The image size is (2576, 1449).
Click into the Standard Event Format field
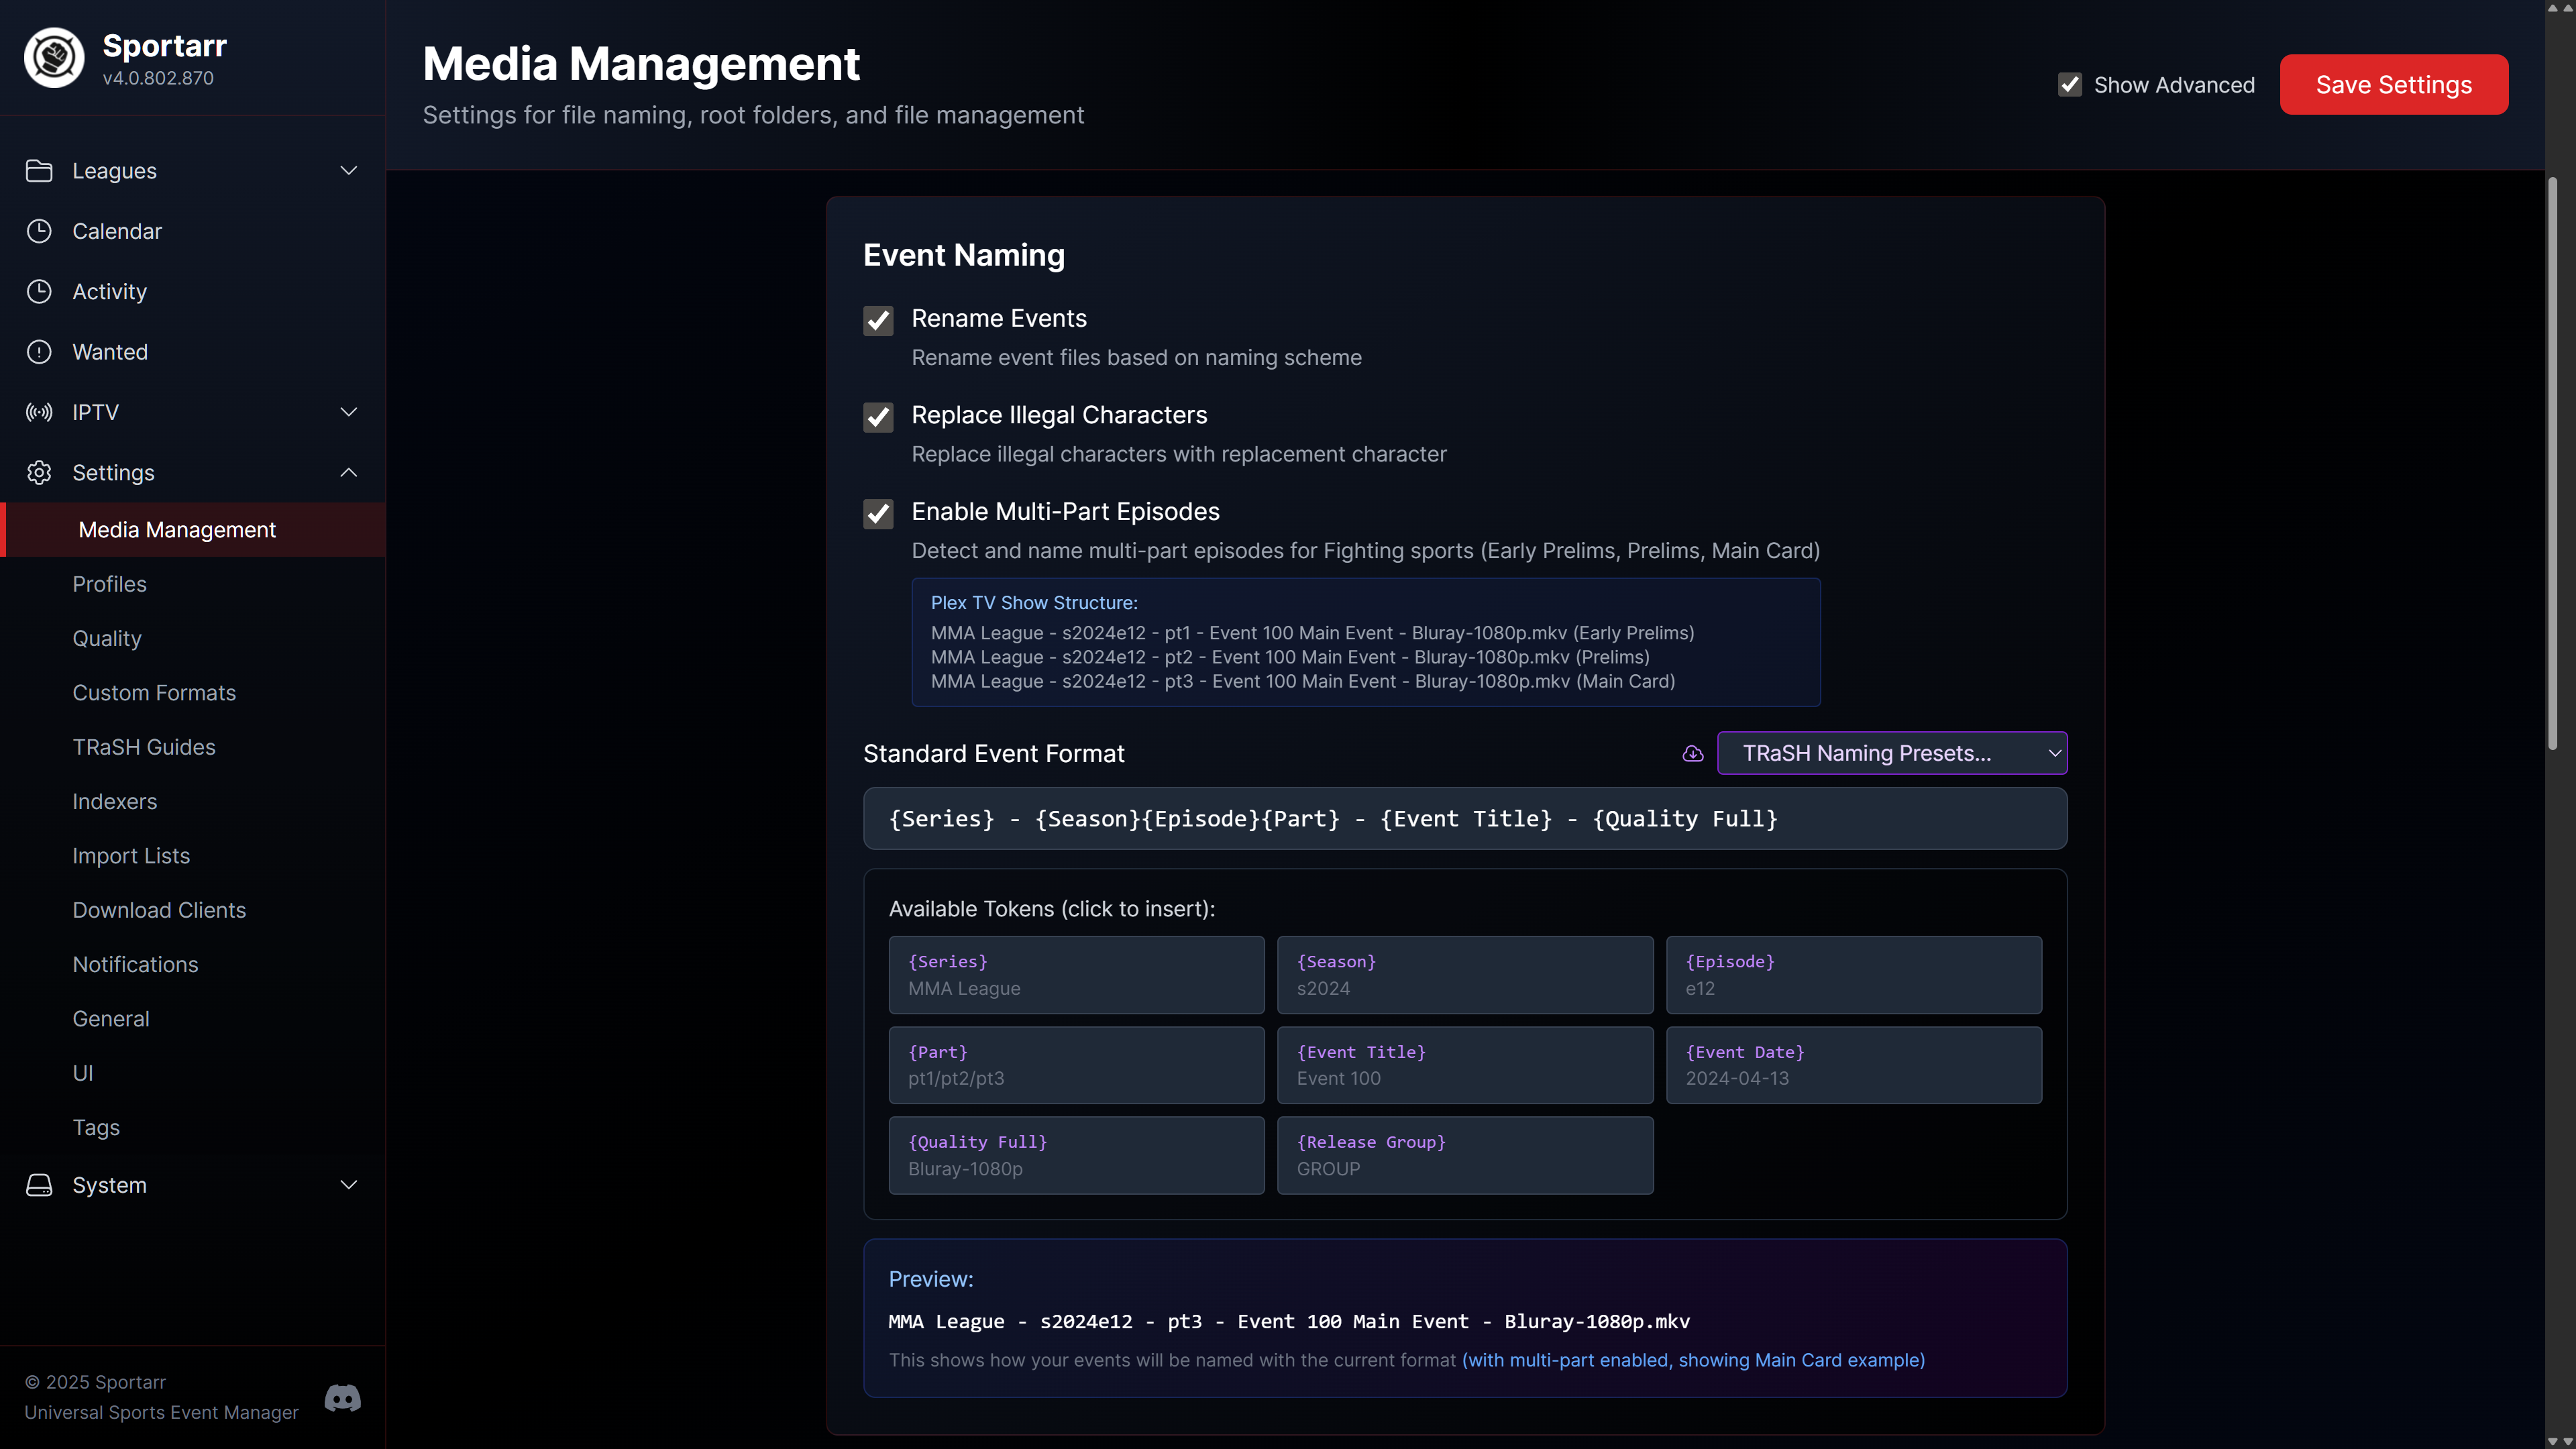coord(1465,818)
